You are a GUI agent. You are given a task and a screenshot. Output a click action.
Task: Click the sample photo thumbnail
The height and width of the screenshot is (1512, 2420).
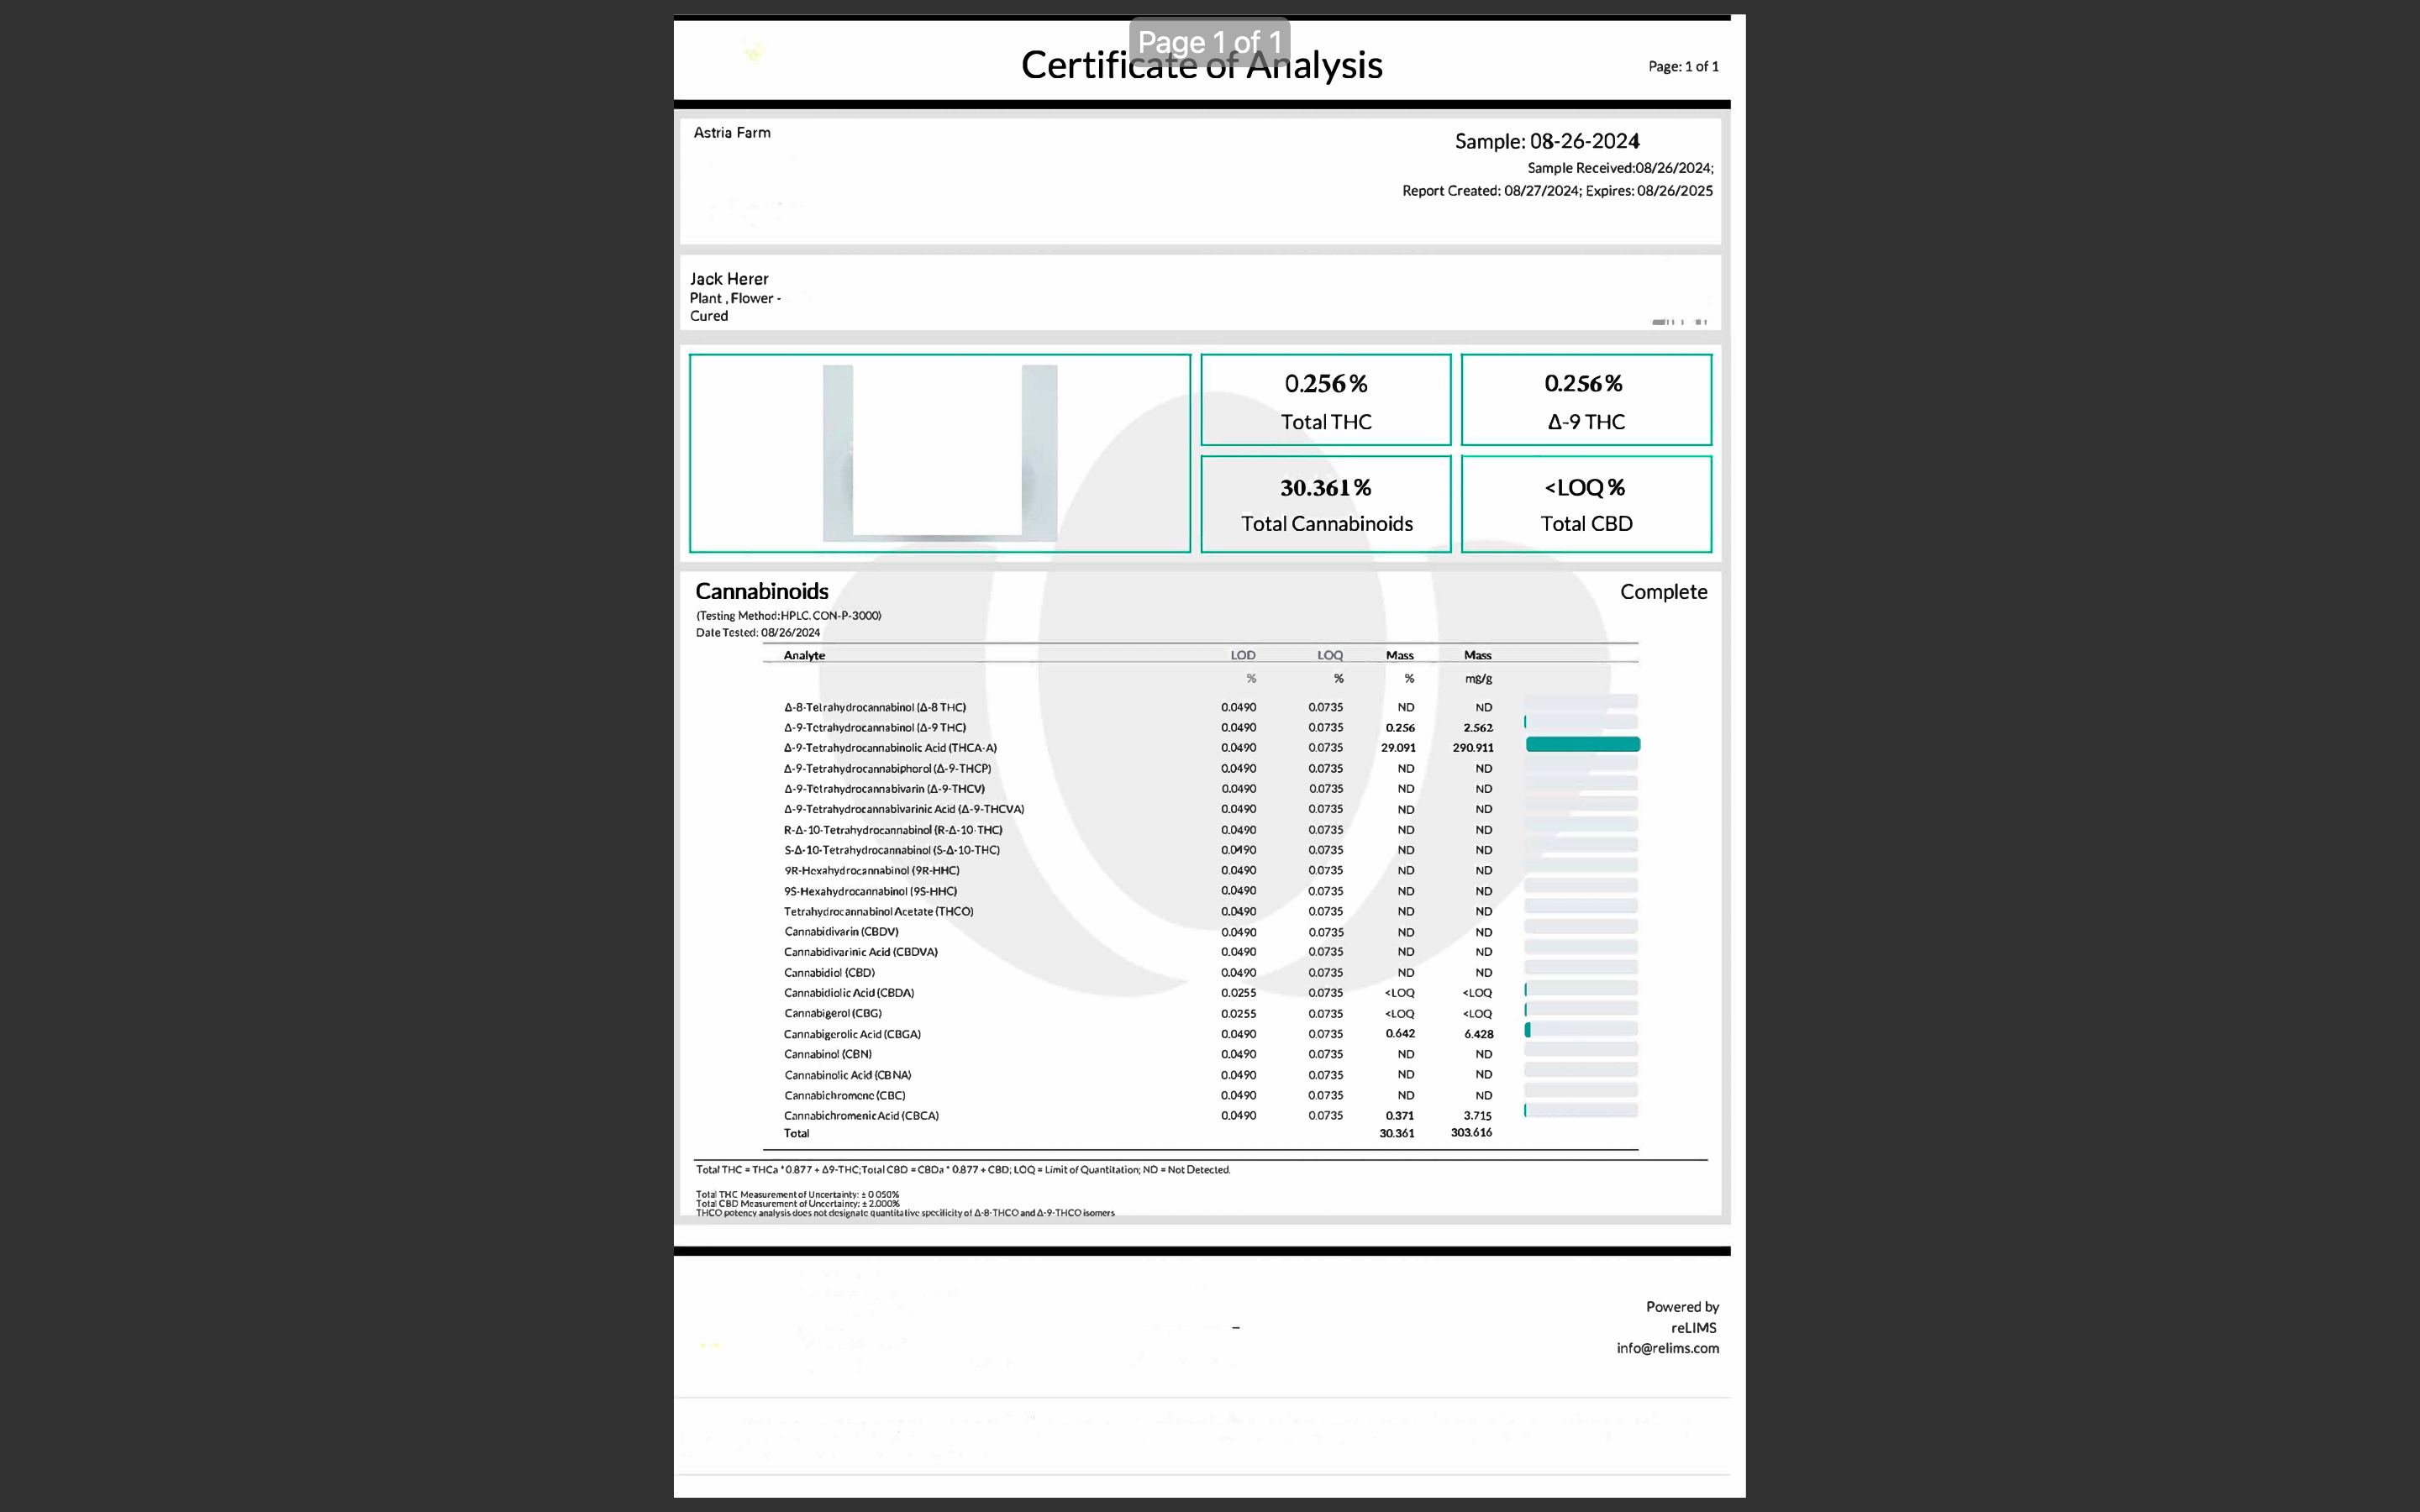(x=939, y=453)
